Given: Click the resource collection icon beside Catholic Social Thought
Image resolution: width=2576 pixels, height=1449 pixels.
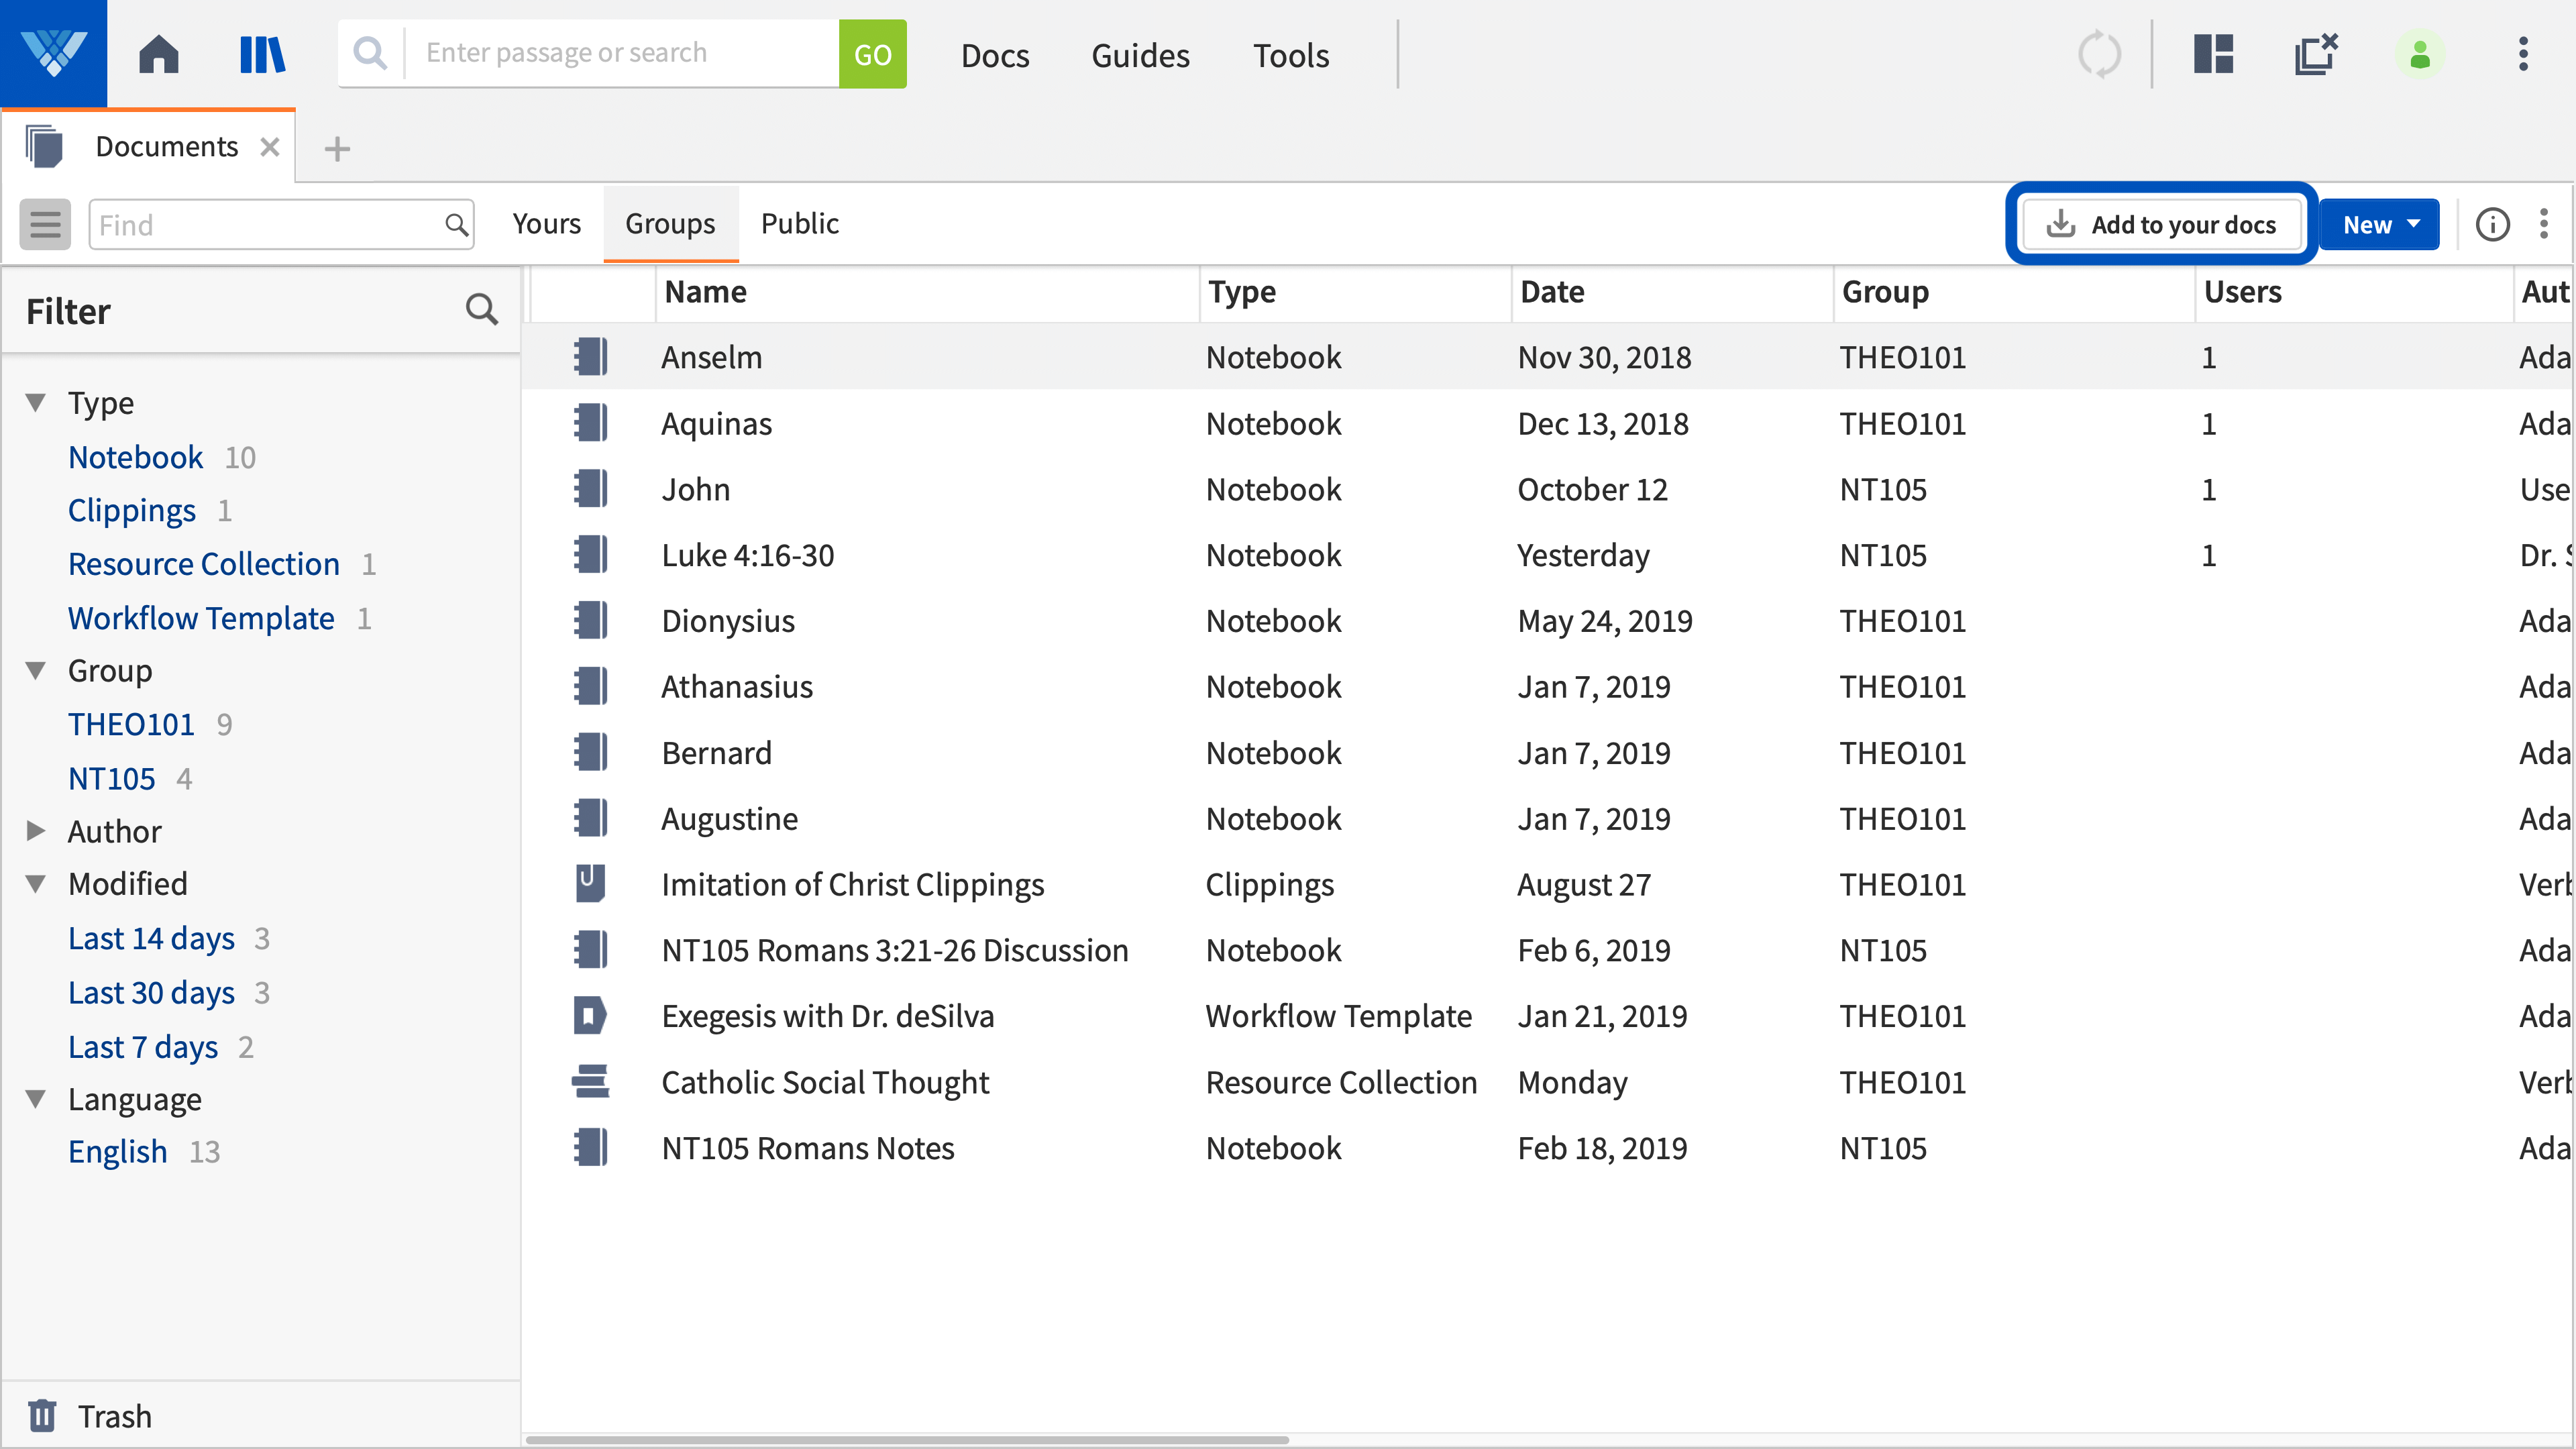Looking at the screenshot, I should (x=591, y=1081).
